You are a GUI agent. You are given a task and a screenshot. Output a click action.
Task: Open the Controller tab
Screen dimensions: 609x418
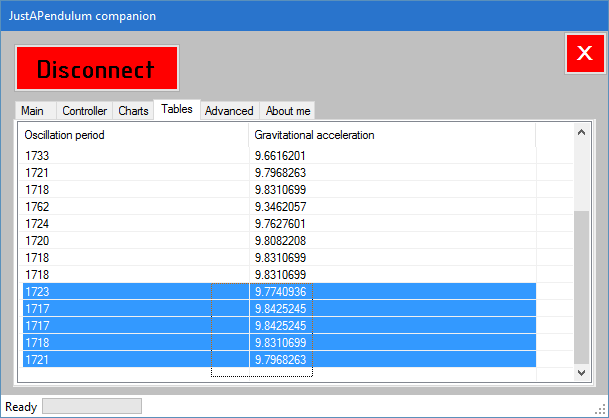[84, 111]
